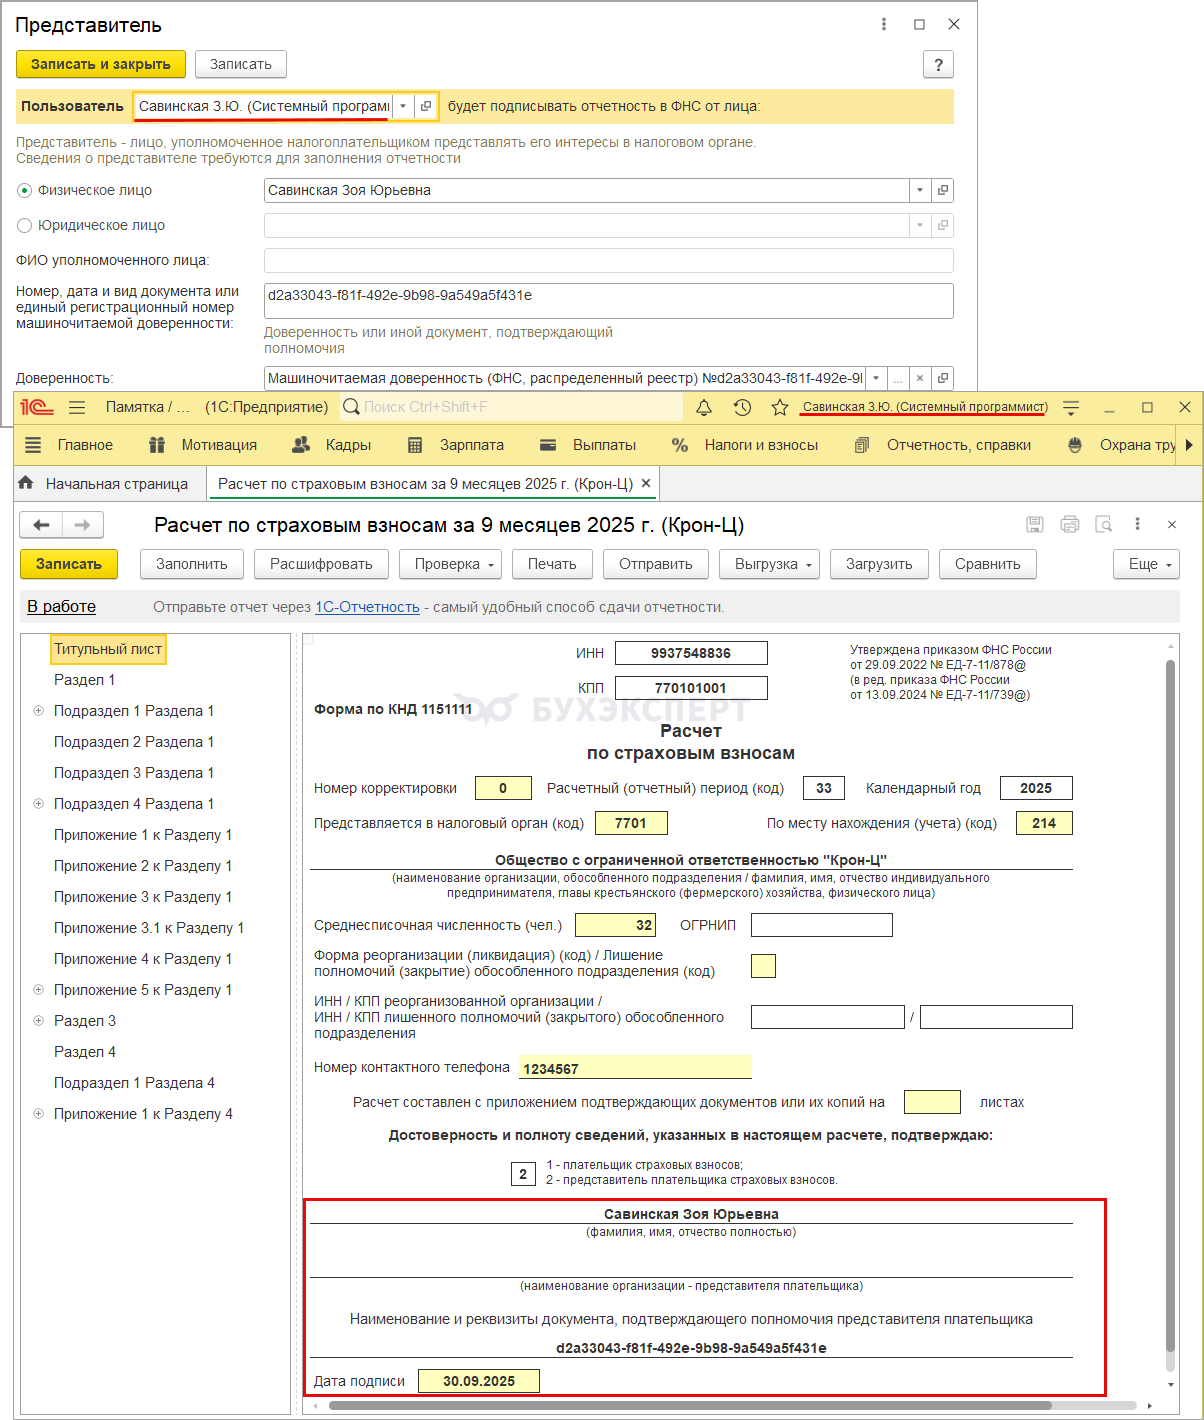Screen dimensions: 1204x1420
Task: Open the hamburger sections menu icon
Action: point(33,445)
